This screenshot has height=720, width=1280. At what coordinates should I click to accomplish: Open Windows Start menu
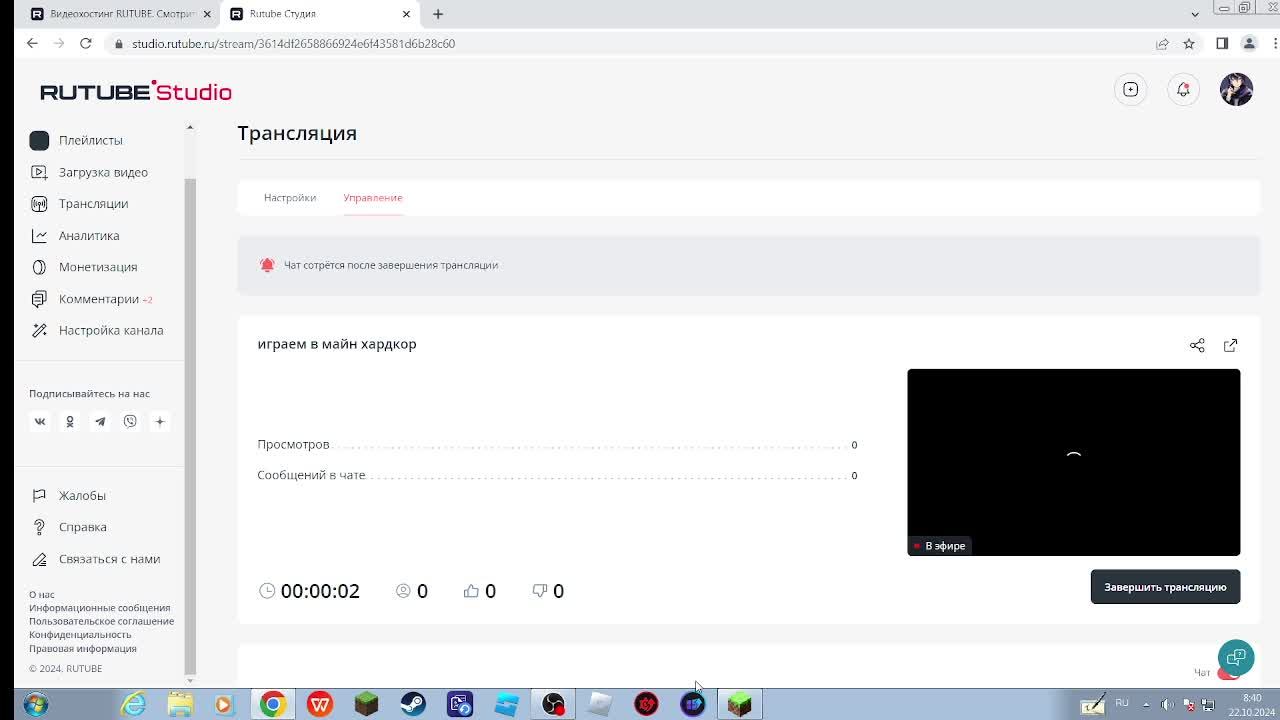click(35, 704)
